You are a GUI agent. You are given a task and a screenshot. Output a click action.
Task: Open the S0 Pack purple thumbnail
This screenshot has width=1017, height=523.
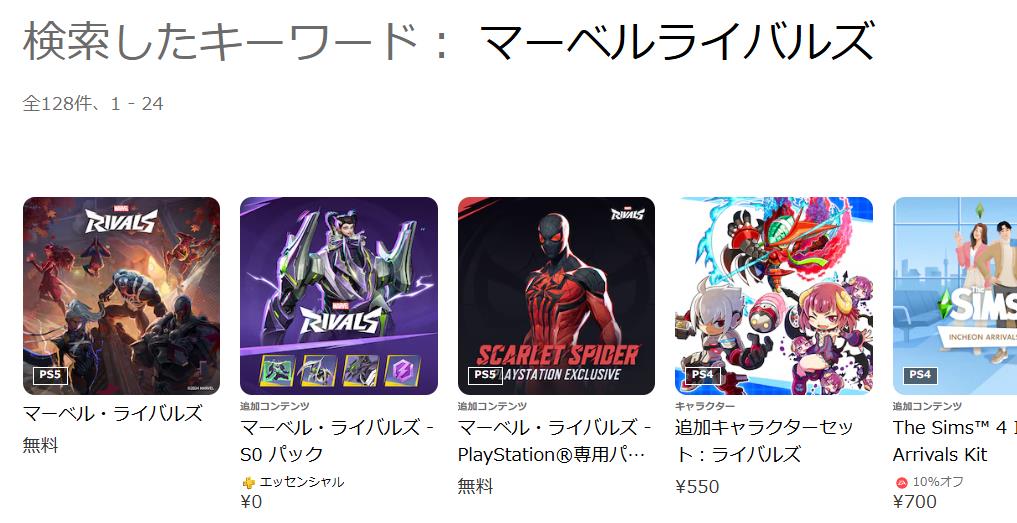339,296
